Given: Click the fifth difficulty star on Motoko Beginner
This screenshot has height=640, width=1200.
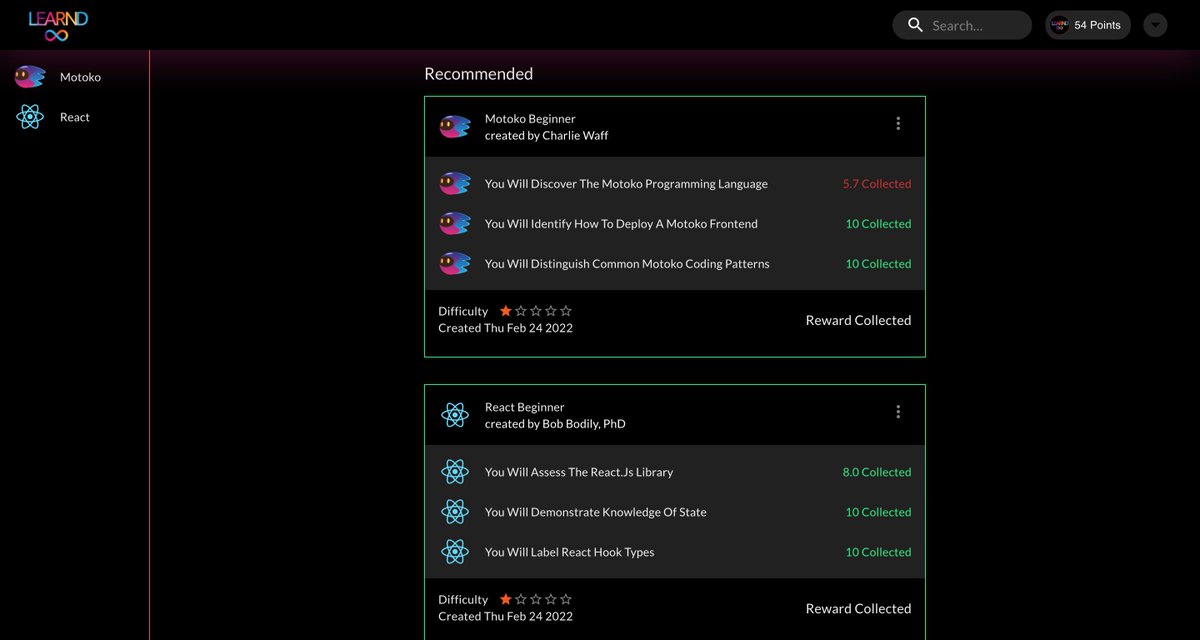Looking at the screenshot, I should click(x=566, y=311).
